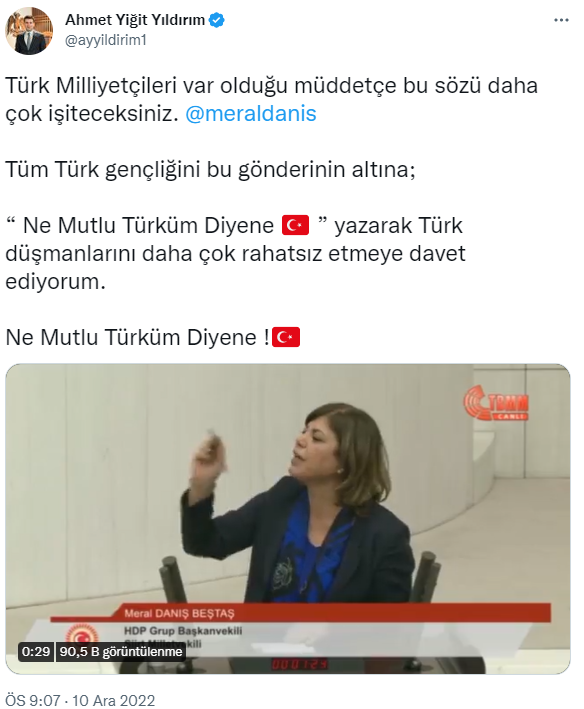The width and height of the screenshot is (584, 709).
Task: Click the line 'Tüm Türk gençliğini bu gönderinin altına'
Action: [x=210, y=170]
